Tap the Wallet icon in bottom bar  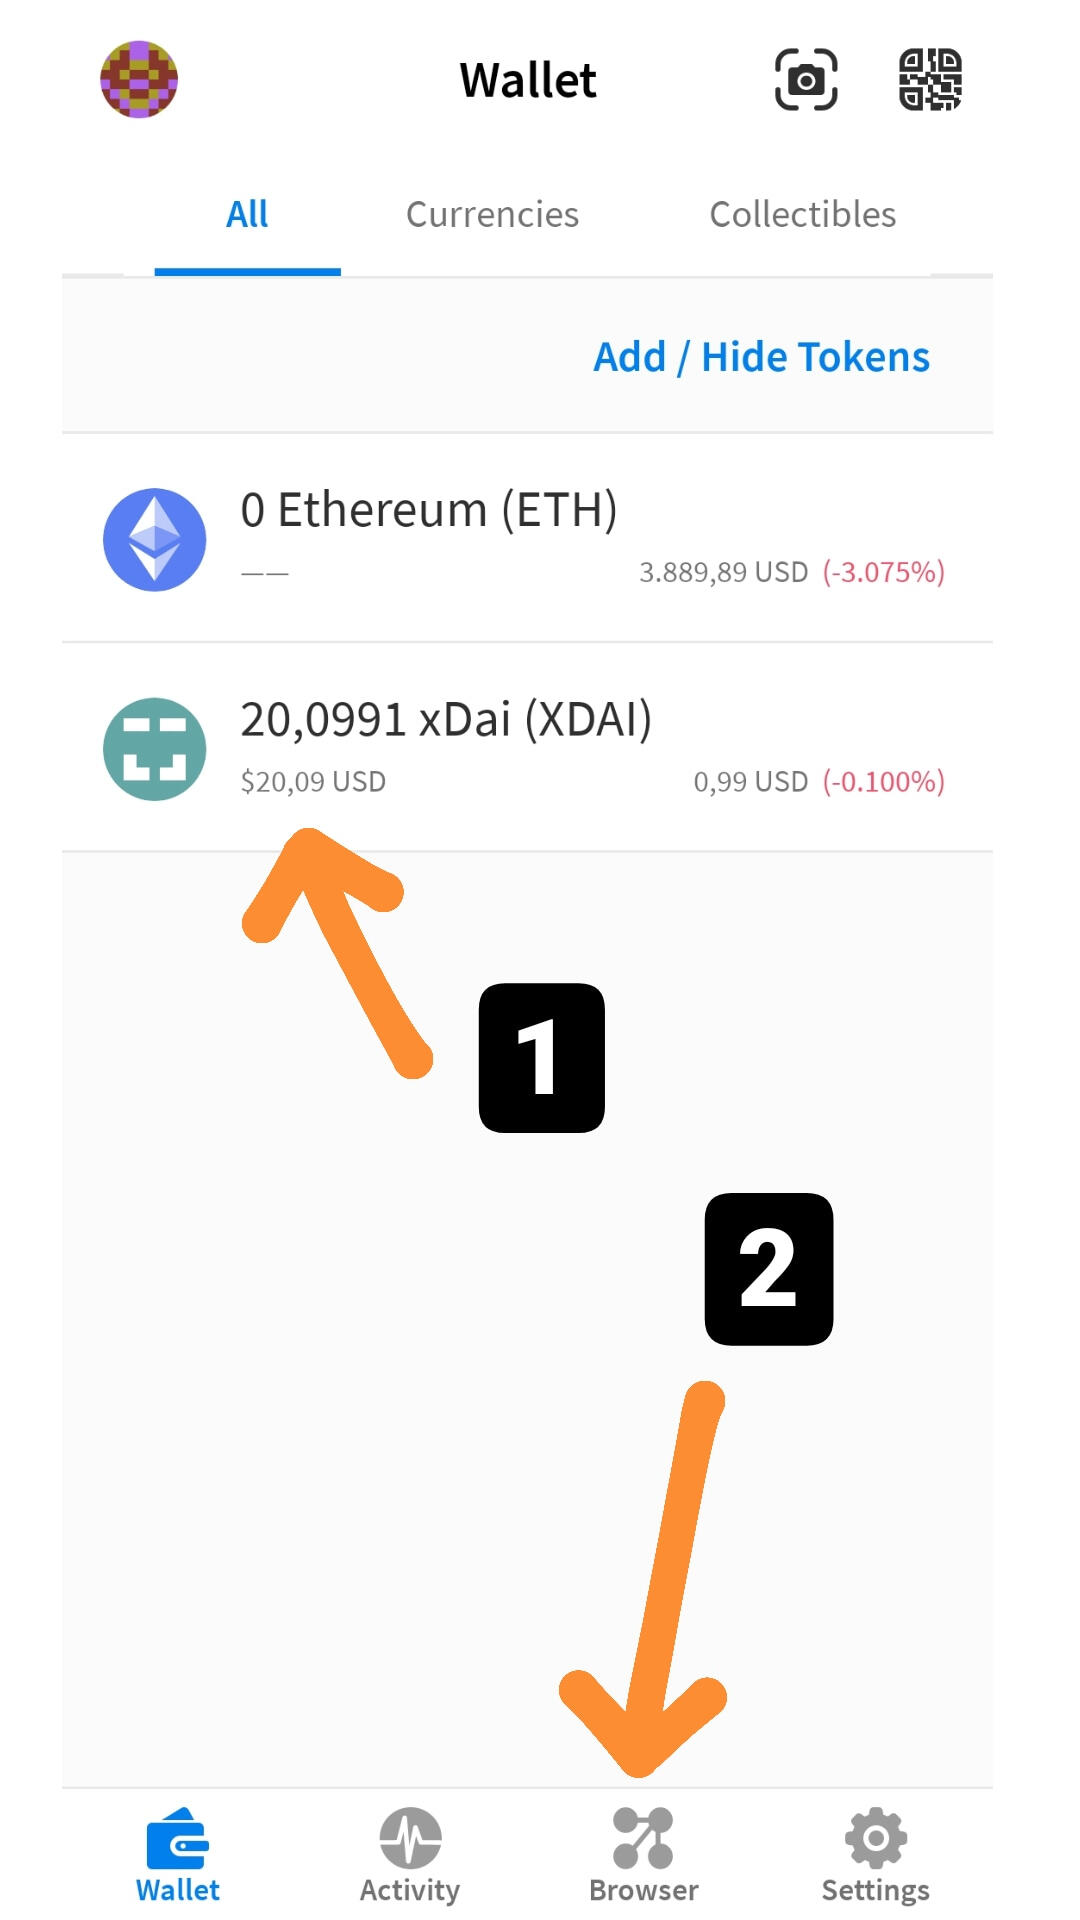pyautogui.click(x=178, y=1838)
